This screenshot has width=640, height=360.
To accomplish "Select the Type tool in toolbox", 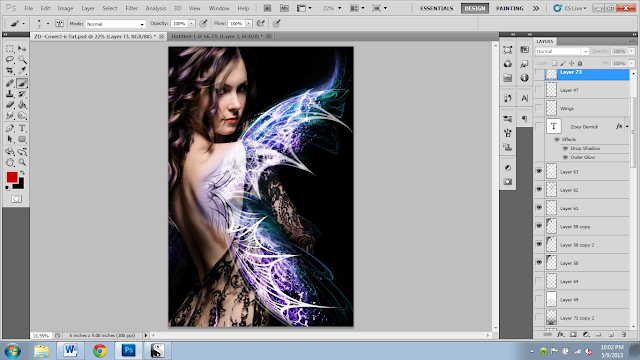I will pyautogui.click(x=22, y=128).
